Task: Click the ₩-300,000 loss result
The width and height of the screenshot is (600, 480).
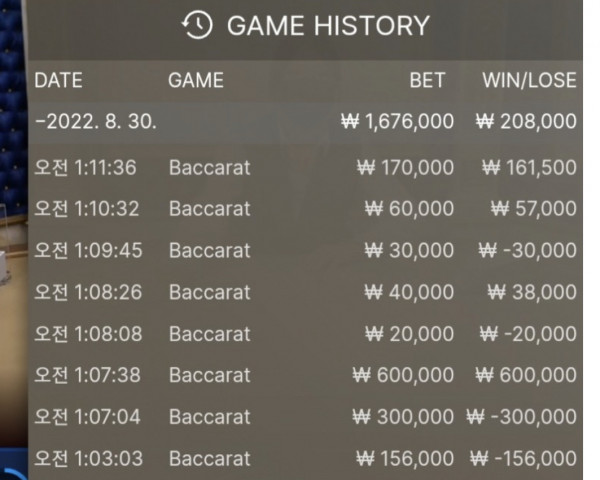Action: click(x=521, y=416)
